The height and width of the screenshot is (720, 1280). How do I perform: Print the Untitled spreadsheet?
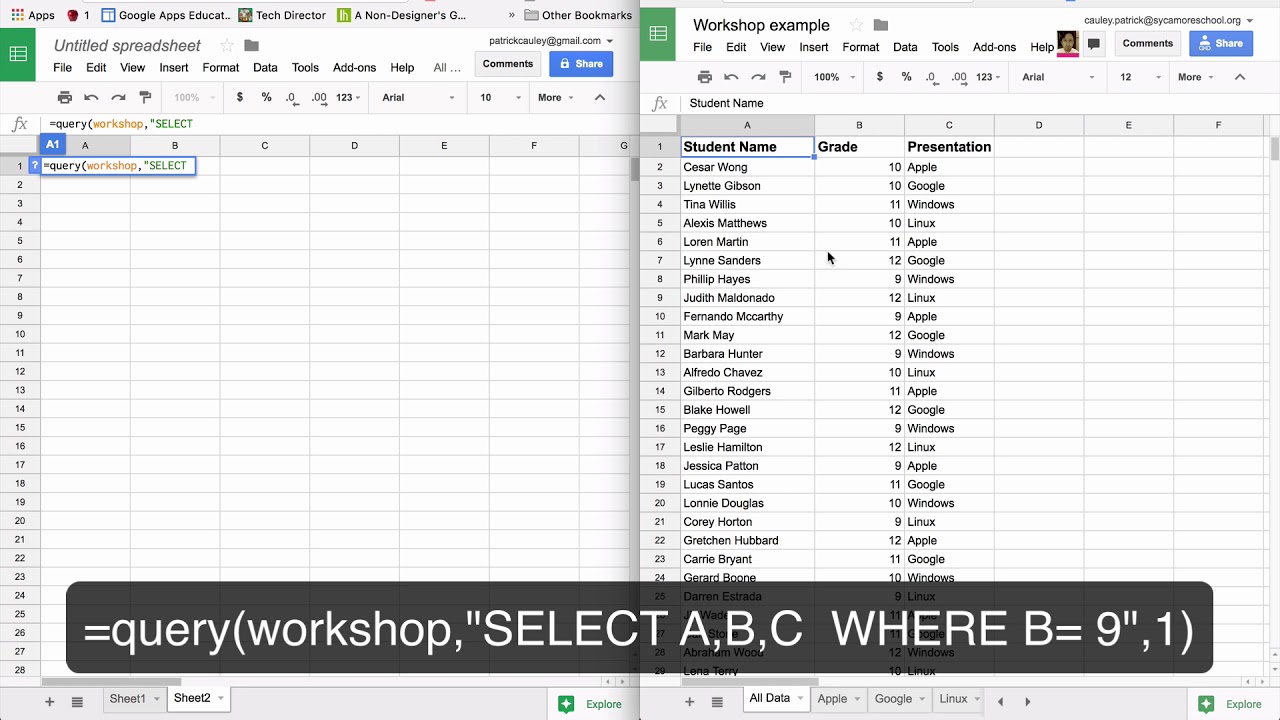(65, 97)
